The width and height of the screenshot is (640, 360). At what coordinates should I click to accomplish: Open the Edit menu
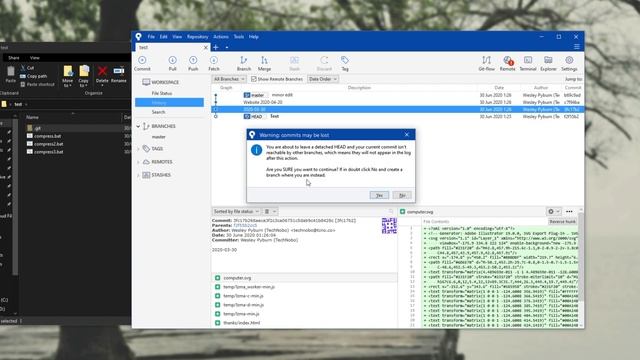(x=163, y=37)
